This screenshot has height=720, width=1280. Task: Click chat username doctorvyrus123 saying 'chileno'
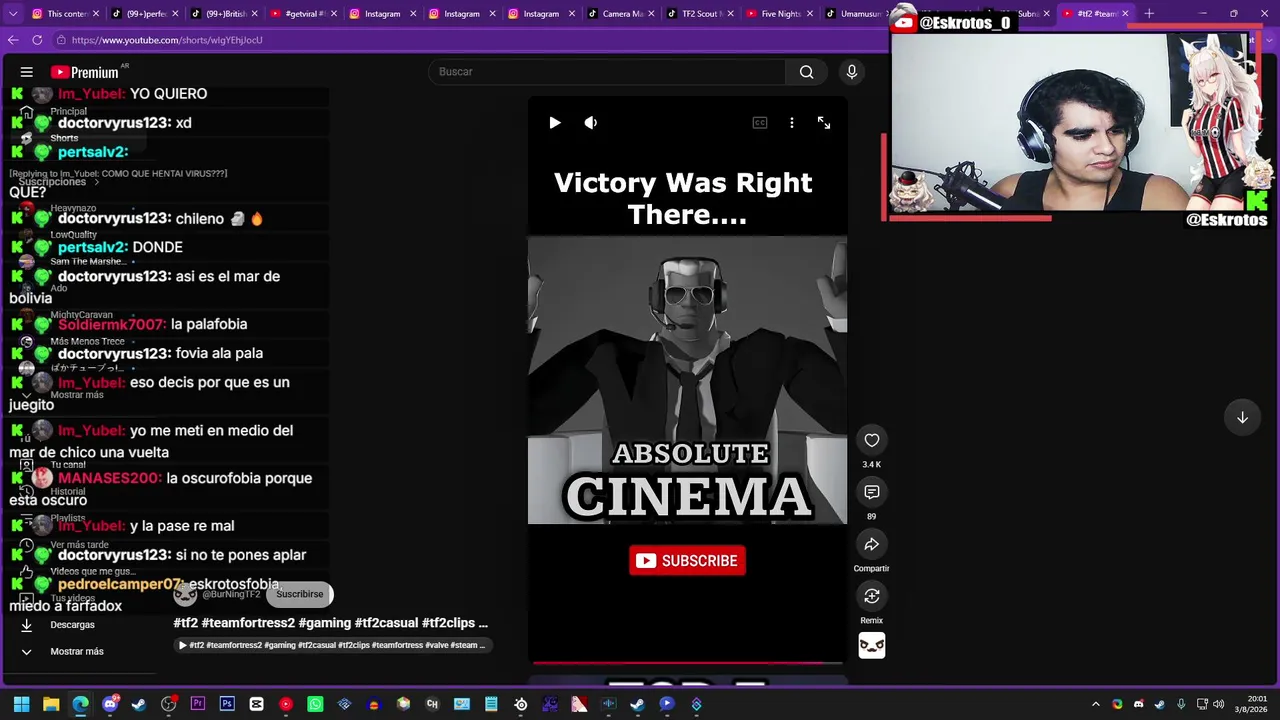point(114,219)
